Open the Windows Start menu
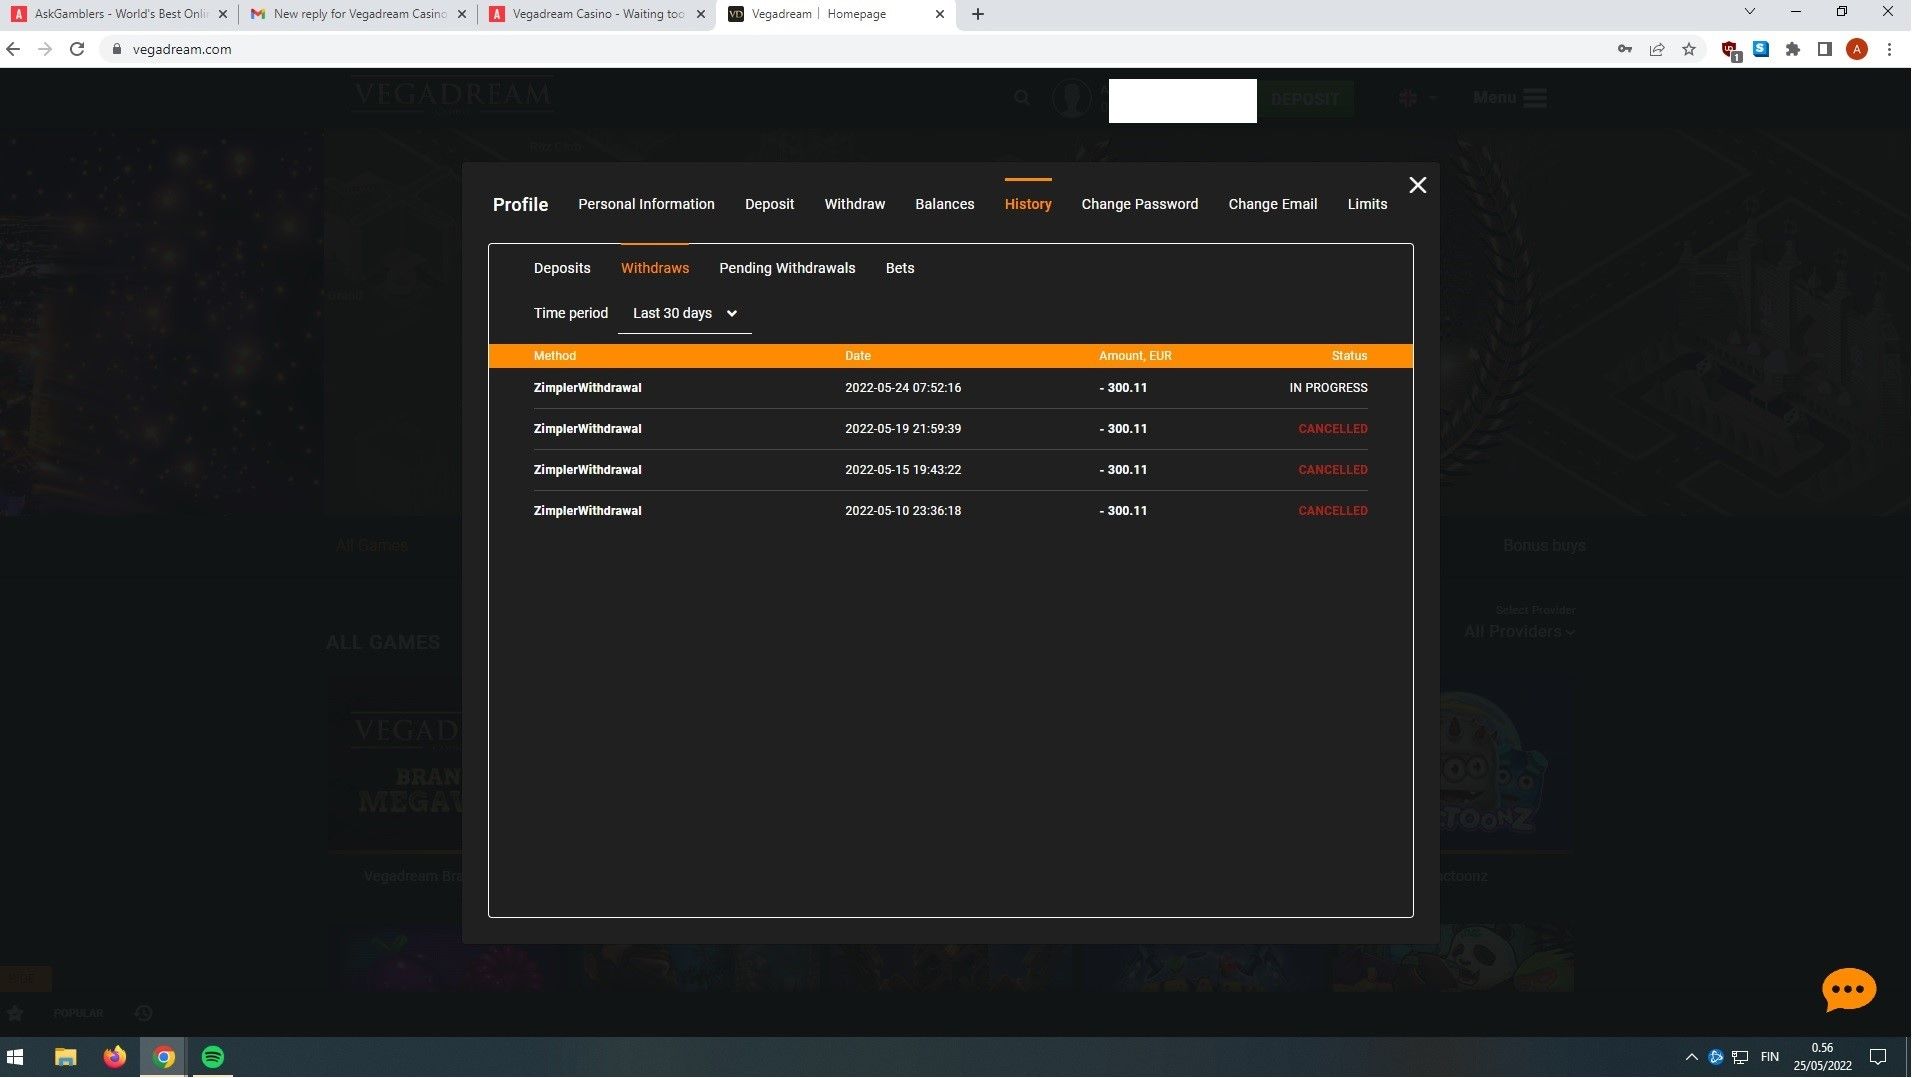Image resolution: width=1912 pixels, height=1078 pixels. 15,1057
